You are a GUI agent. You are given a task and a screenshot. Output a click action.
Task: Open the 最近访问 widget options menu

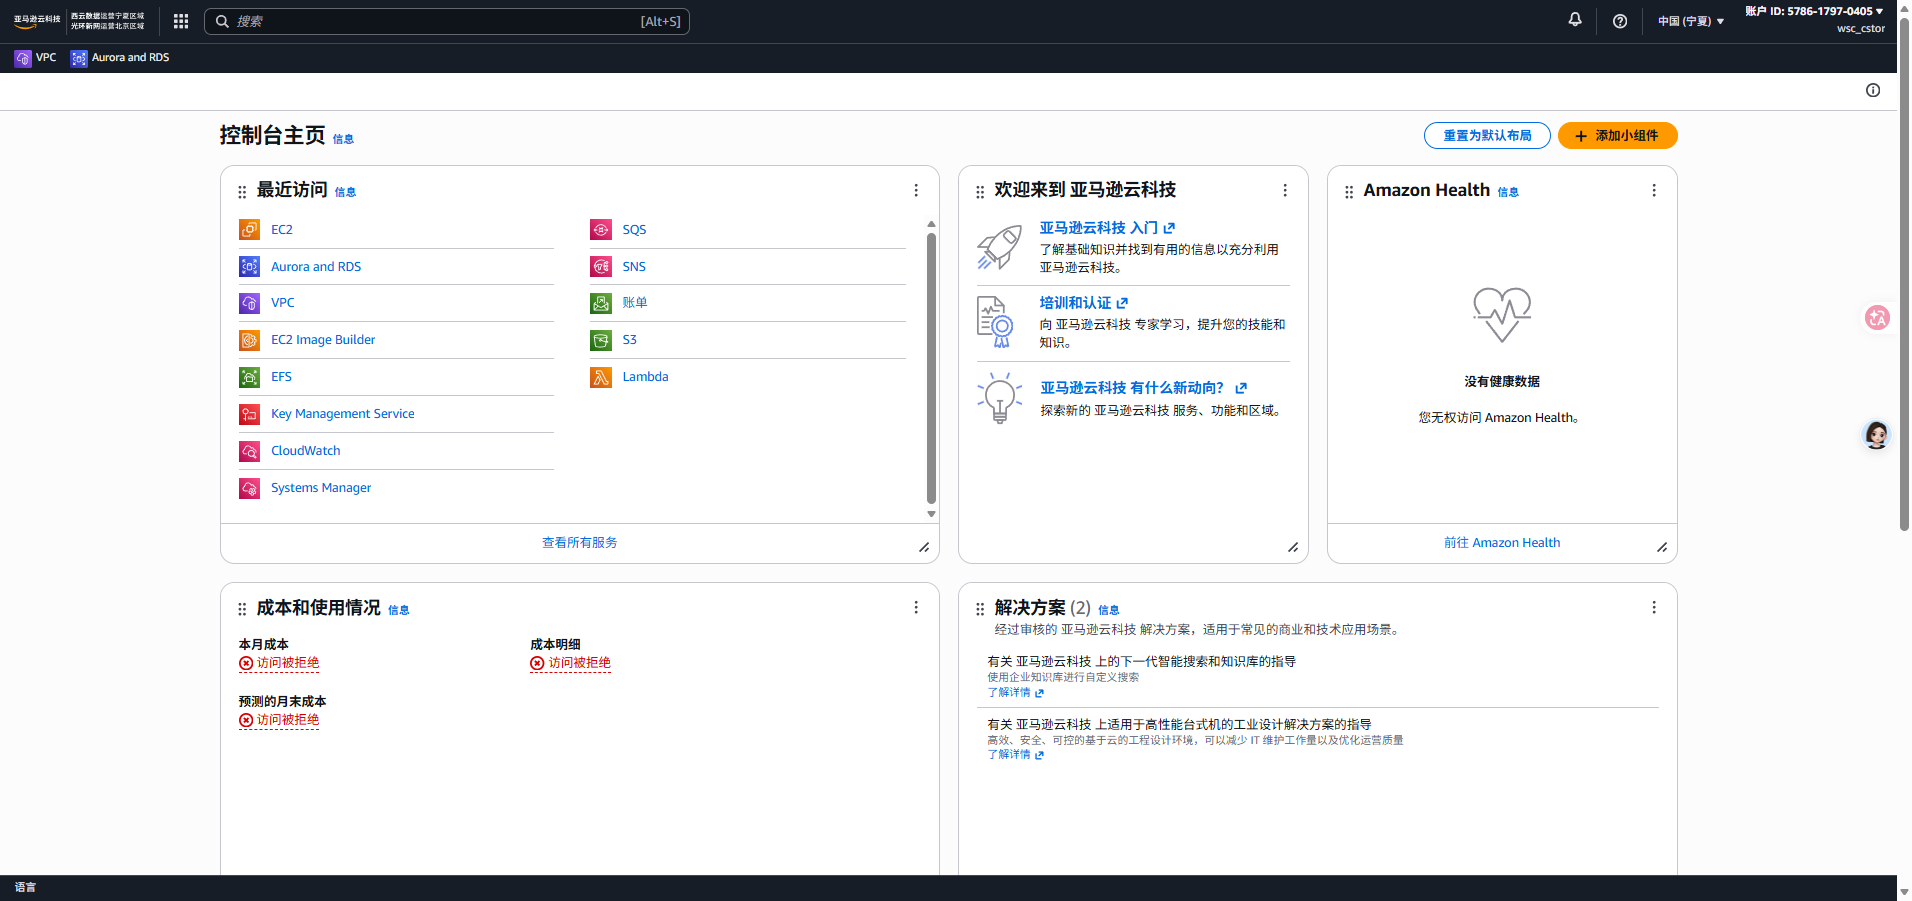916,190
